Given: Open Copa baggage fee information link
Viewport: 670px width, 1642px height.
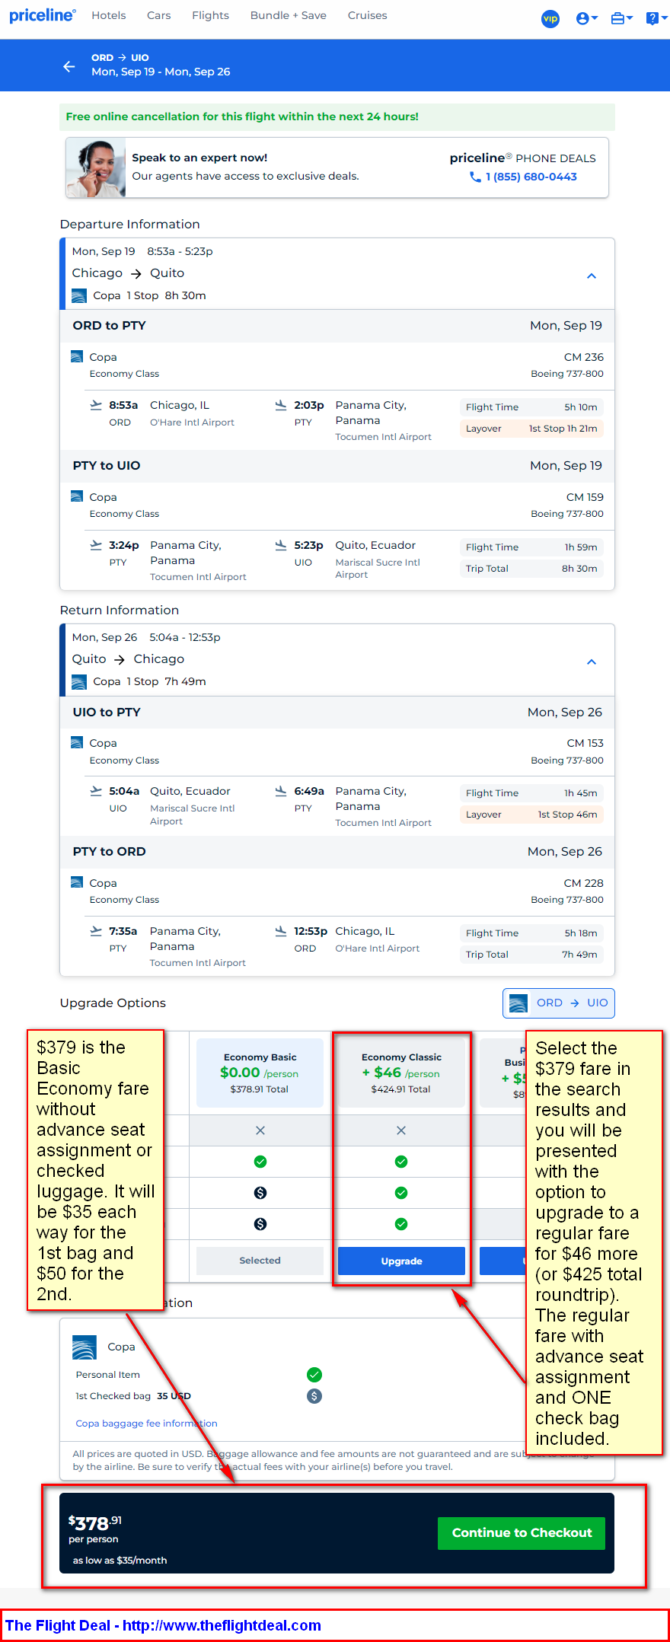Looking at the screenshot, I should coord(146,1423).
